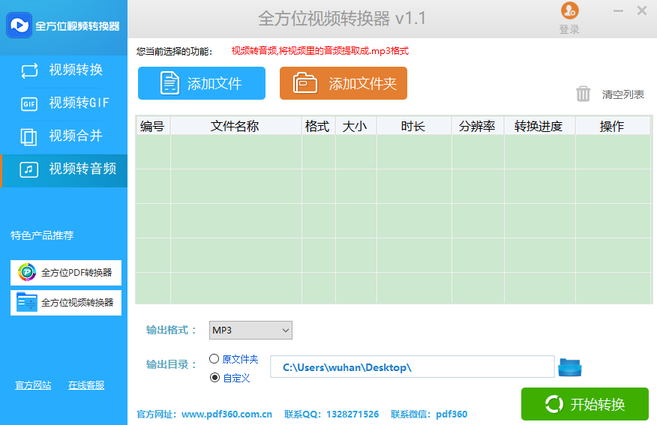The height and width of the screenshot is (425, 657).
Task: Switch to 视频转换 tab
Action: click(x=64, y=70)
